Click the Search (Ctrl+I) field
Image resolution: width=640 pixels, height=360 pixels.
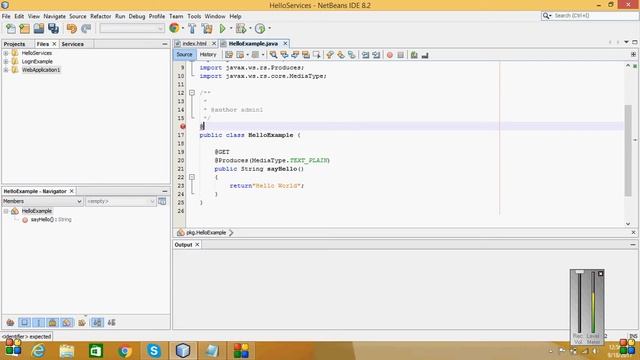(590, 16)
